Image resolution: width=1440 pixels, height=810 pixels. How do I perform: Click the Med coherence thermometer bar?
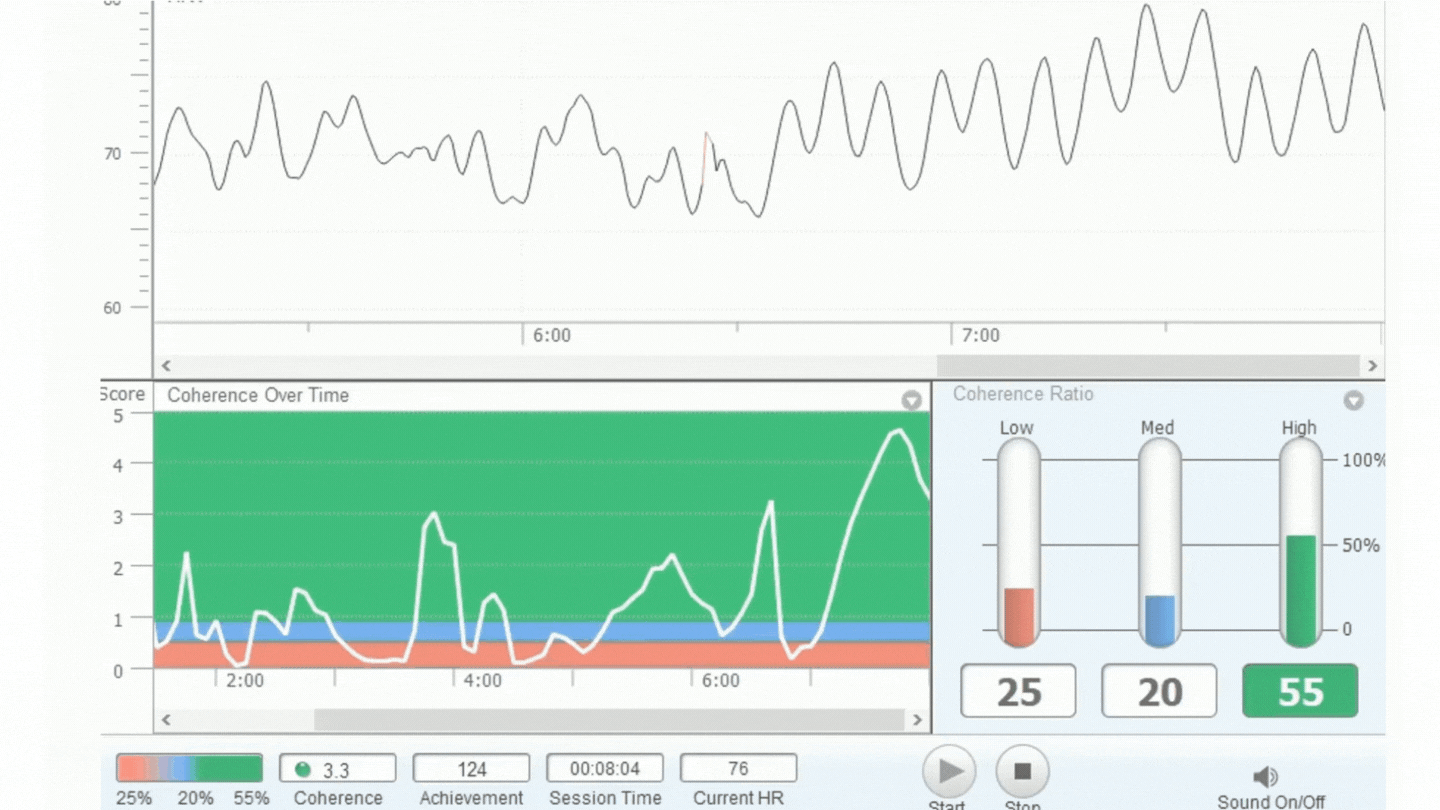coord(1160,543)
